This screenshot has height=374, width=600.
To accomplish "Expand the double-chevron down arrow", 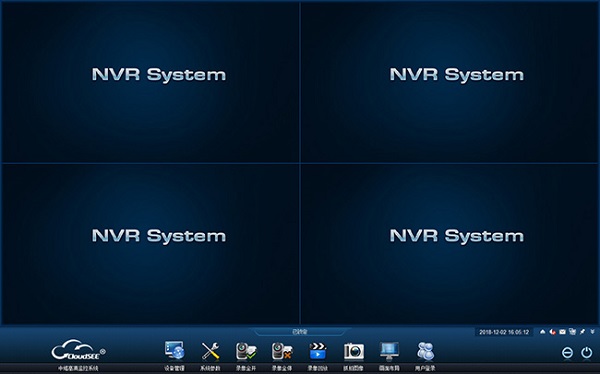I will click(x=592, y=332).
